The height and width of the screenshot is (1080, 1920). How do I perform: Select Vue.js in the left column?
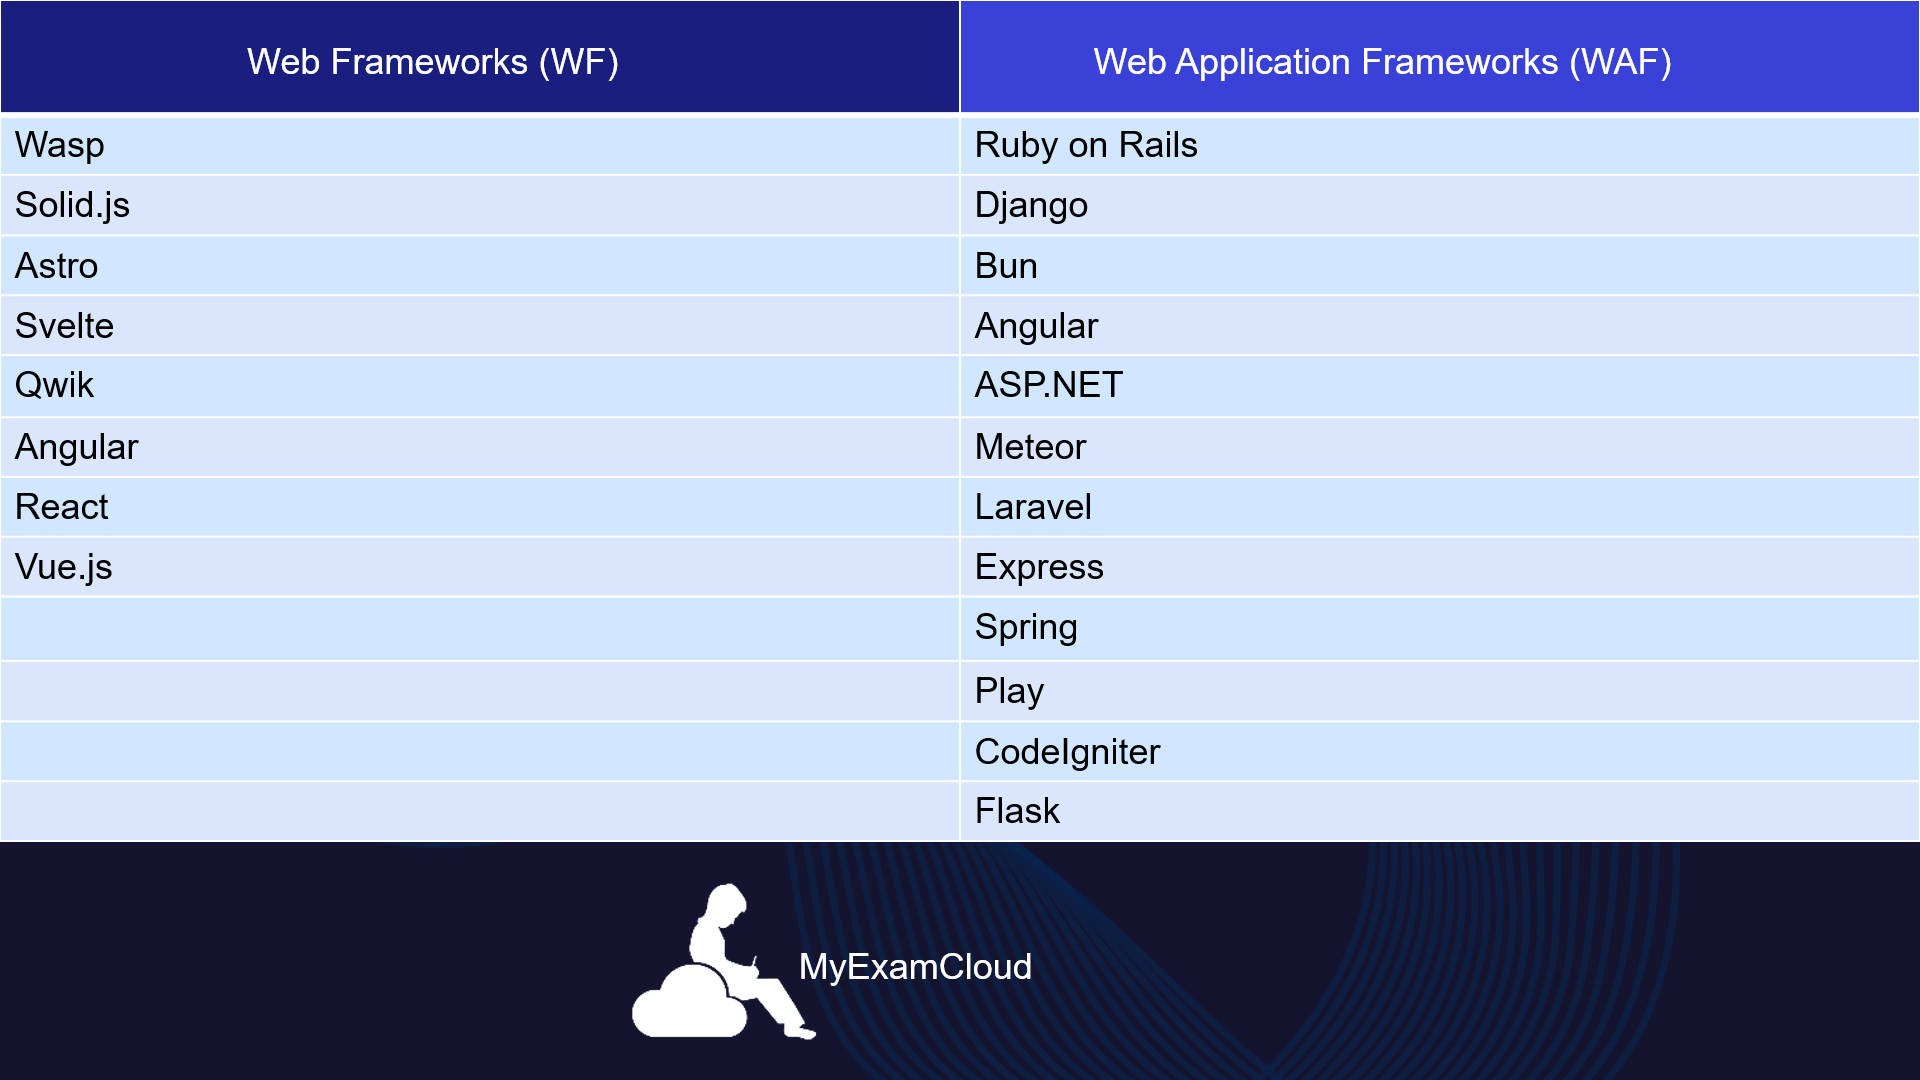point(63,567)
